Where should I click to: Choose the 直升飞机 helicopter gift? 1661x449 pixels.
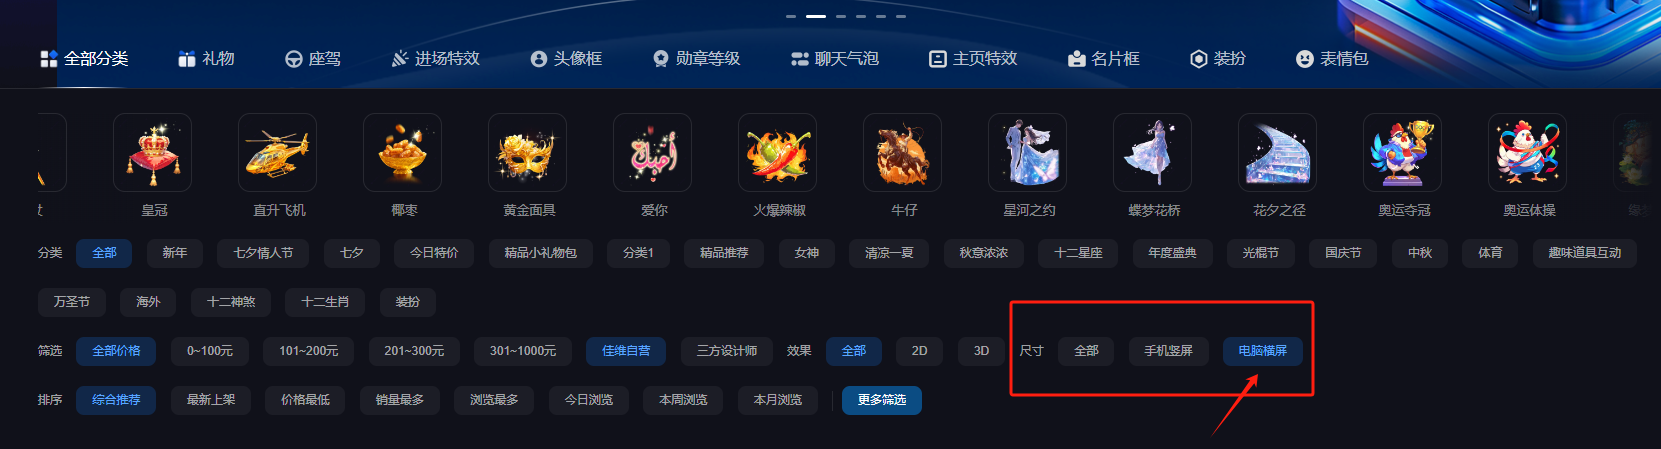click(x=277, y=153)
